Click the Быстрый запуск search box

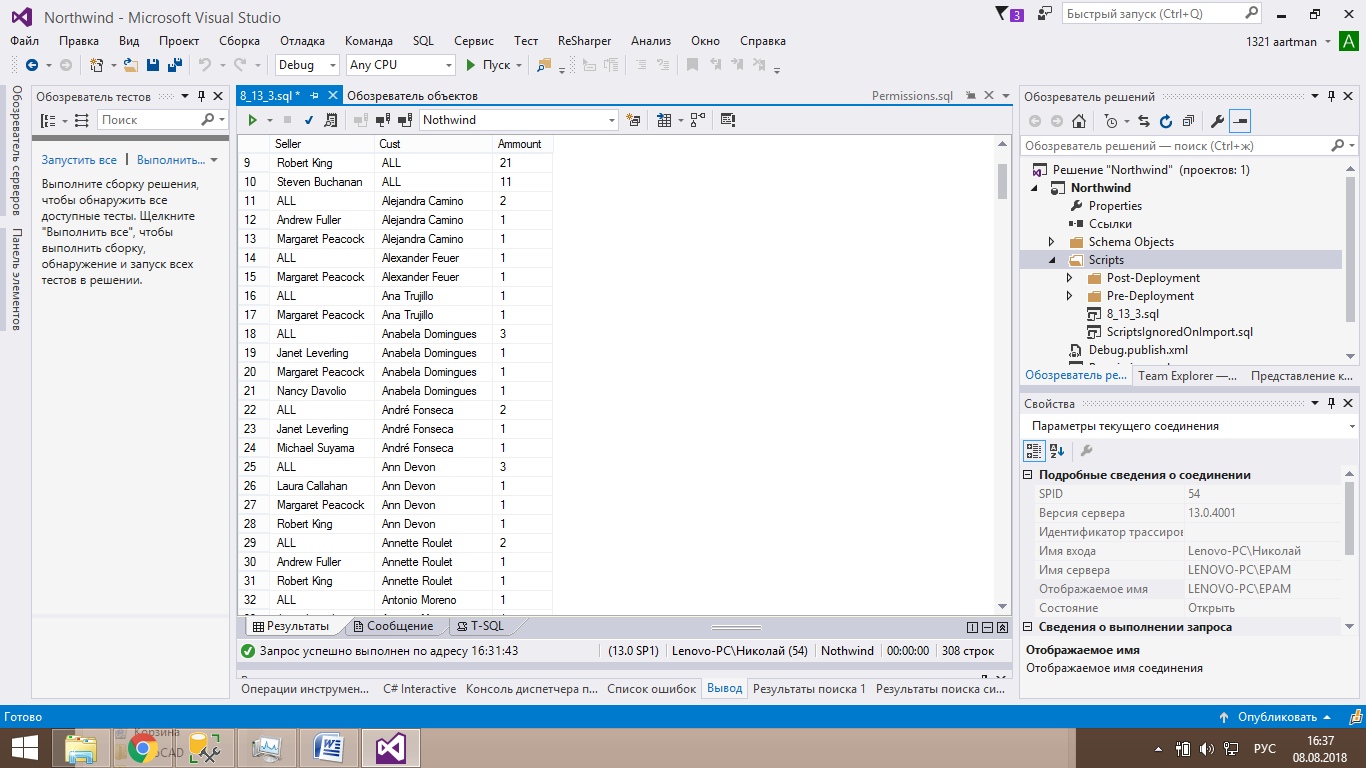(1162, 14)
